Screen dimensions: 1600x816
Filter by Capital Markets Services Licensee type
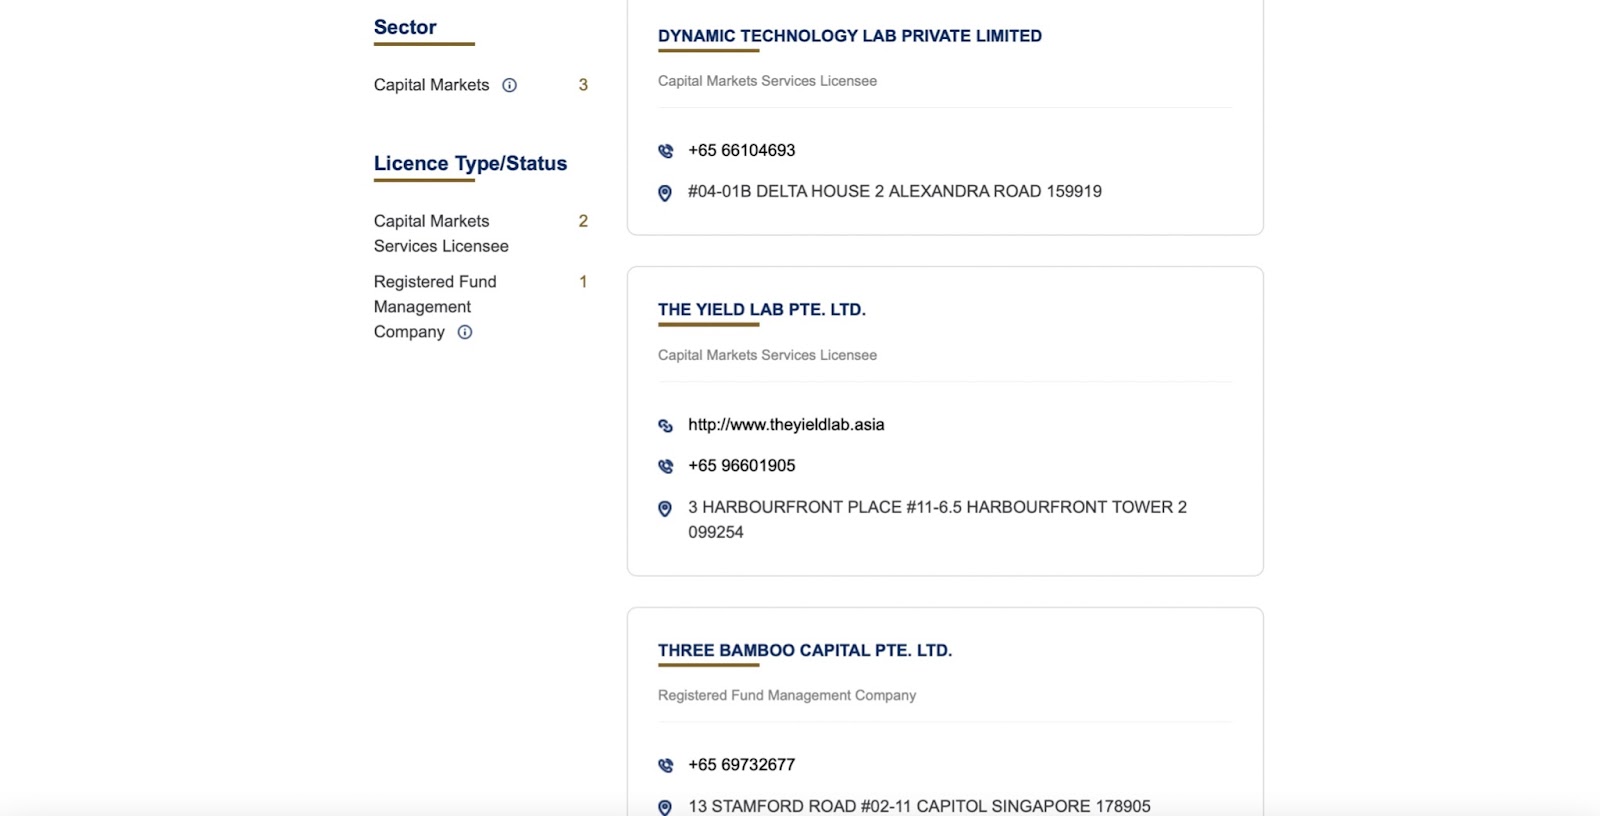tap(441, 233)
